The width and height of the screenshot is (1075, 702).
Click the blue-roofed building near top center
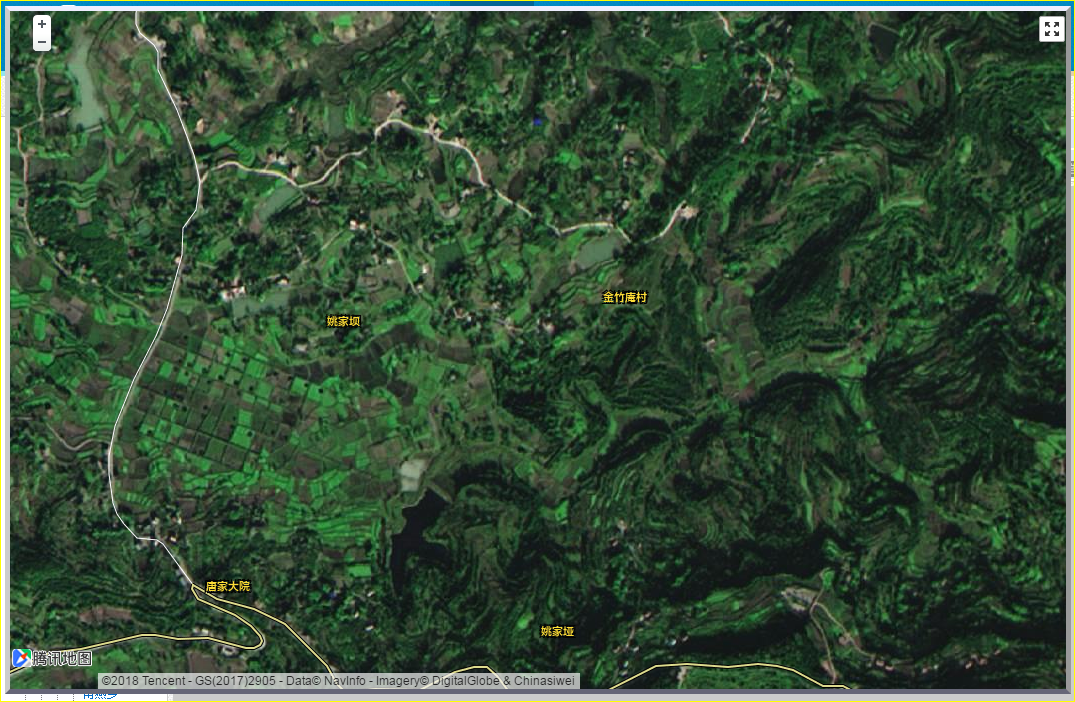click(x=538, y=122)
